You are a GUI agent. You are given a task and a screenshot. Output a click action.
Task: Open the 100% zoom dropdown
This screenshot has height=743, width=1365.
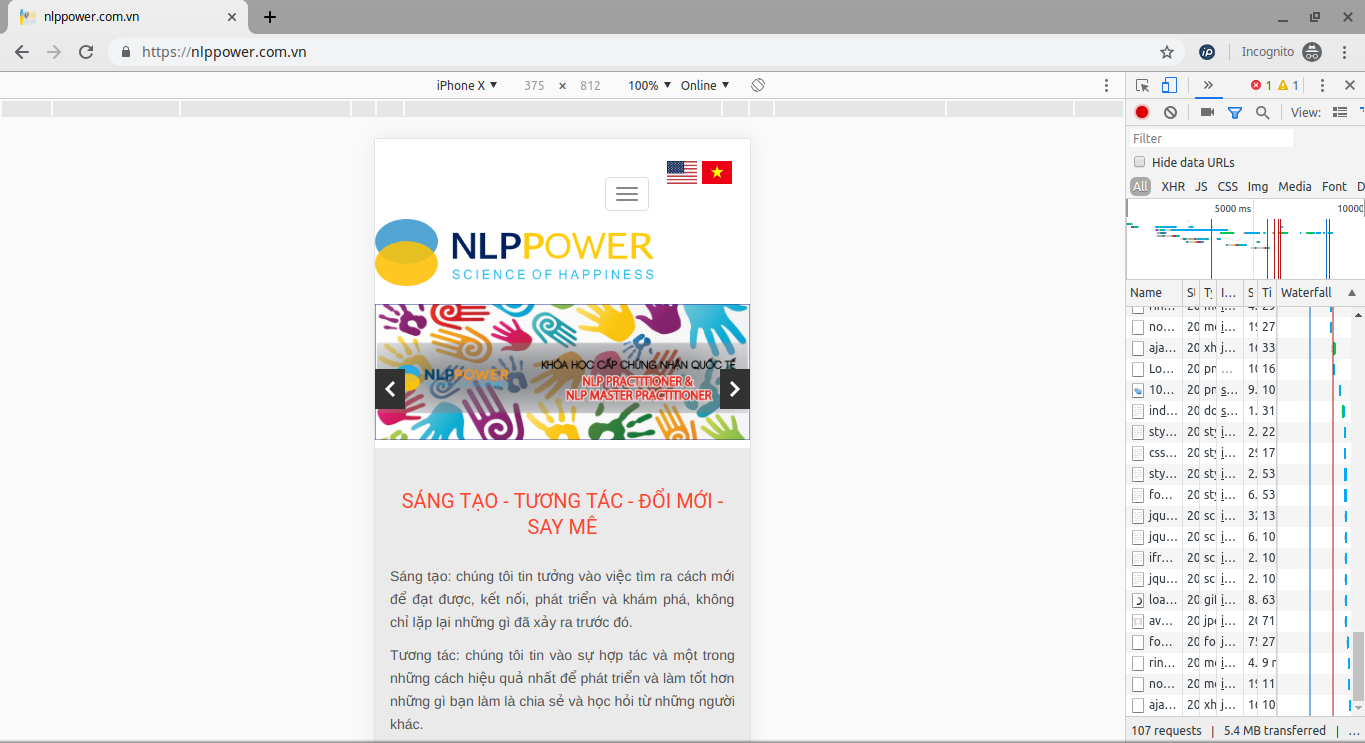(x=648, y=85)
